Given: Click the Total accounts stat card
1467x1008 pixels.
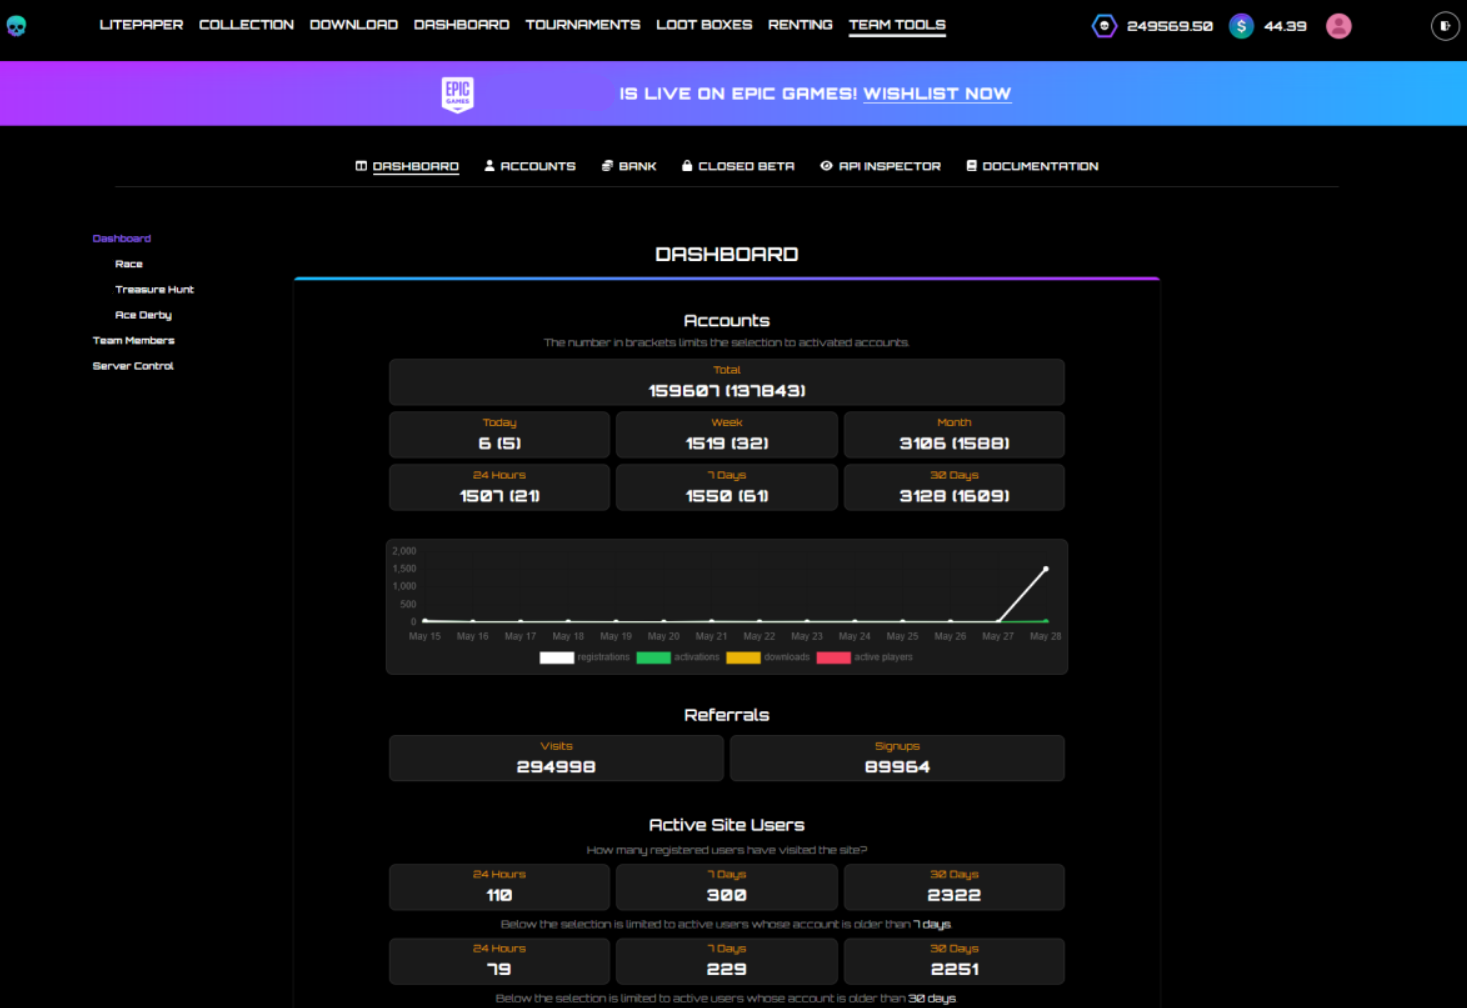Looking at the screenshot, I should click(727, 382).
